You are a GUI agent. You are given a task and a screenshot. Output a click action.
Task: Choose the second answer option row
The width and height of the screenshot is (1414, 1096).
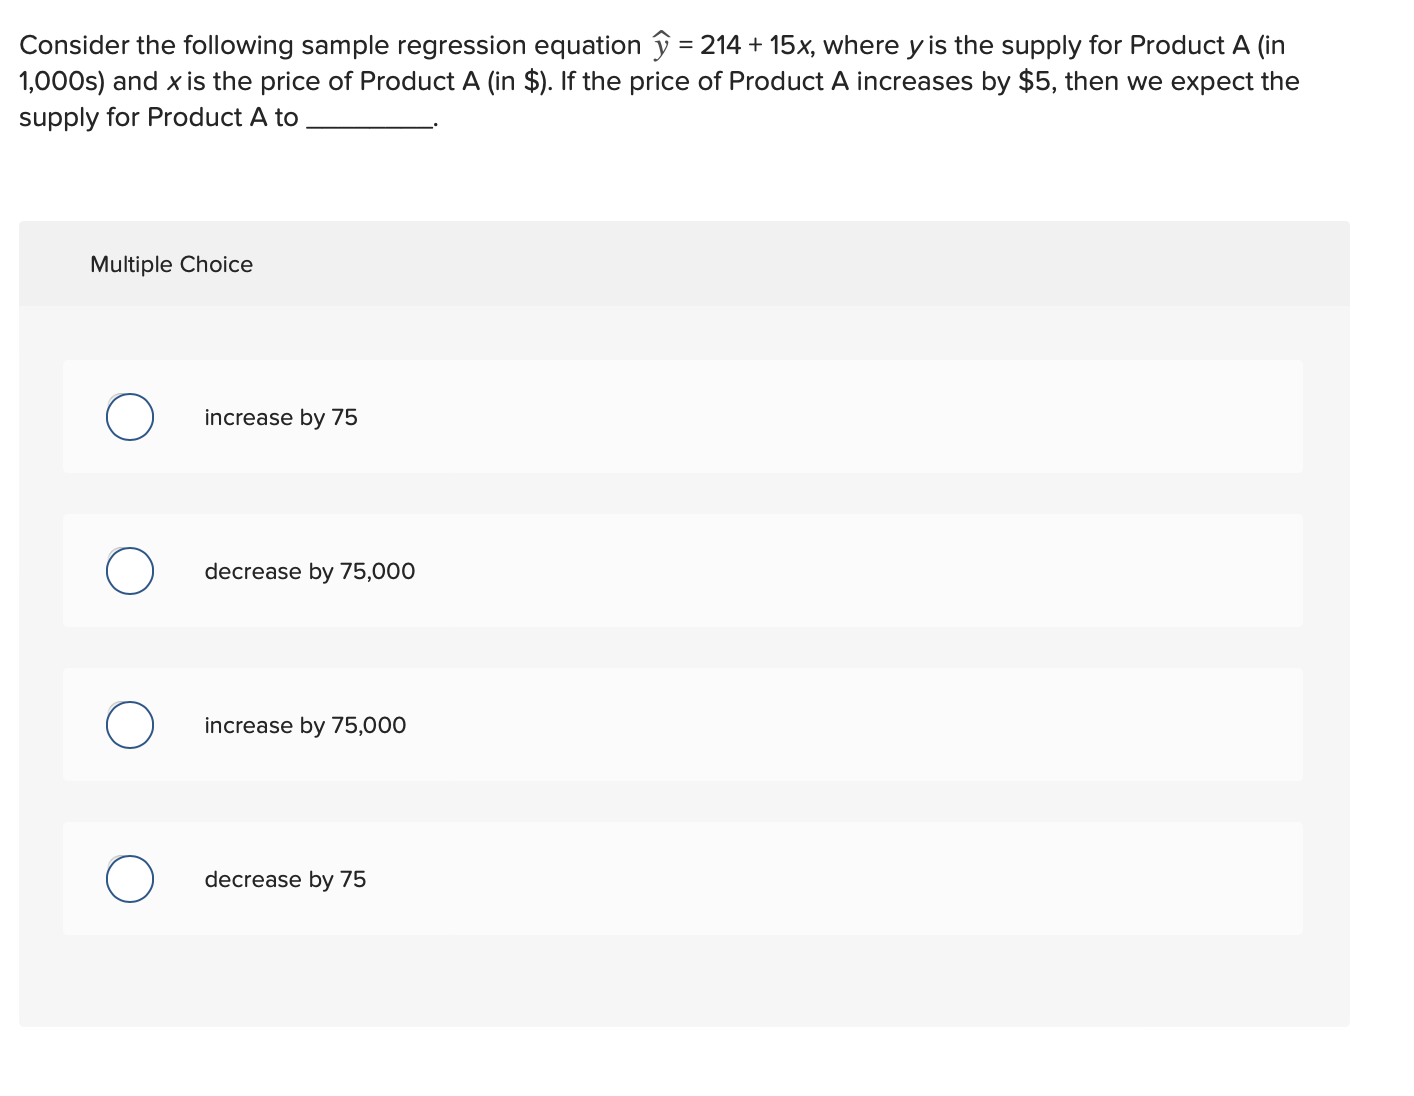click(683, 571)
